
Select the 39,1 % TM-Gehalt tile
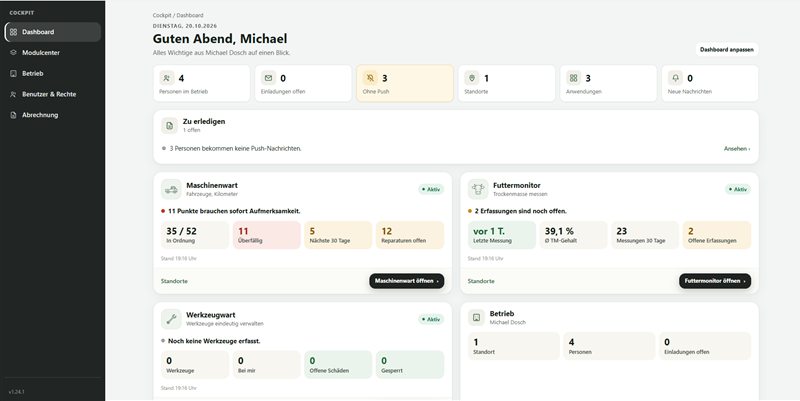(x=573, y=235)
